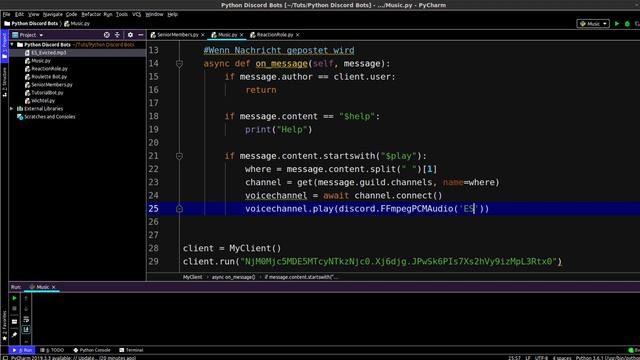640x360 pixels.
Task: Click the Down the Stack Trace arrow
Action: pos(26,309)
